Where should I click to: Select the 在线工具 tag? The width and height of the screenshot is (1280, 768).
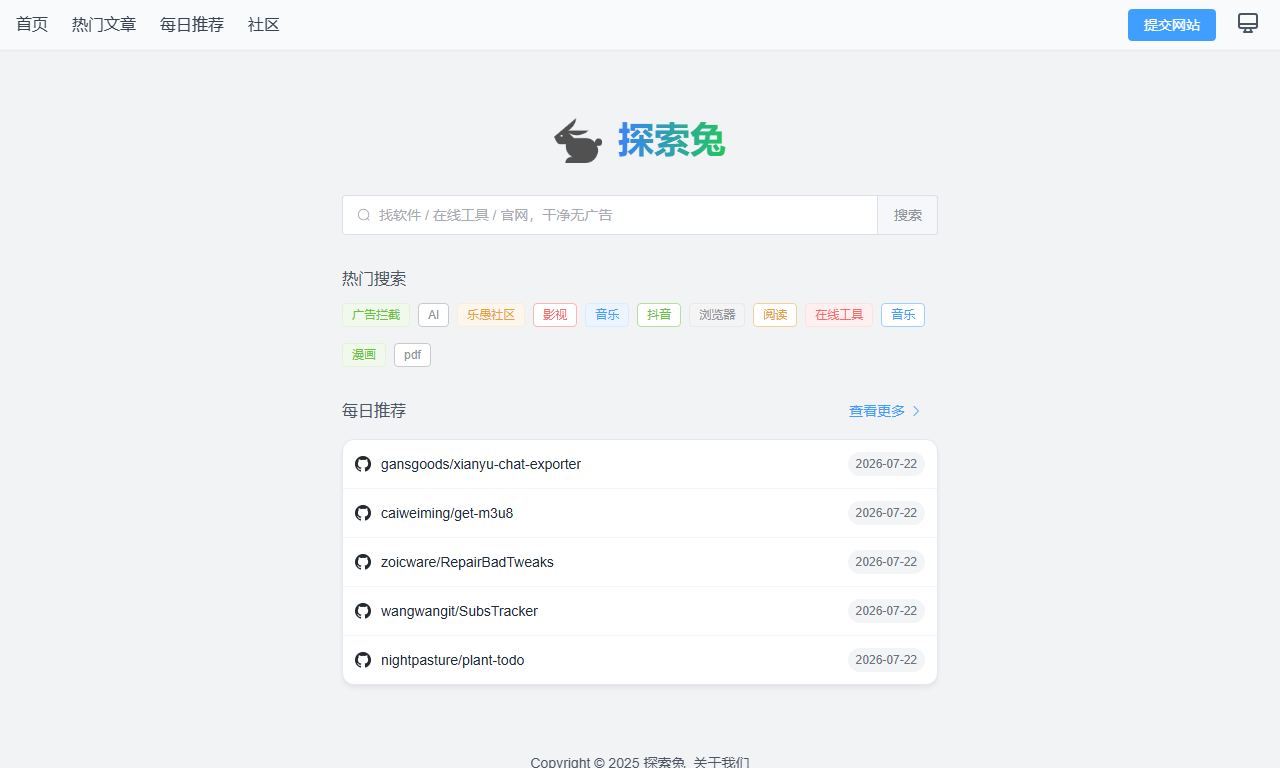[x=839, y=315]
